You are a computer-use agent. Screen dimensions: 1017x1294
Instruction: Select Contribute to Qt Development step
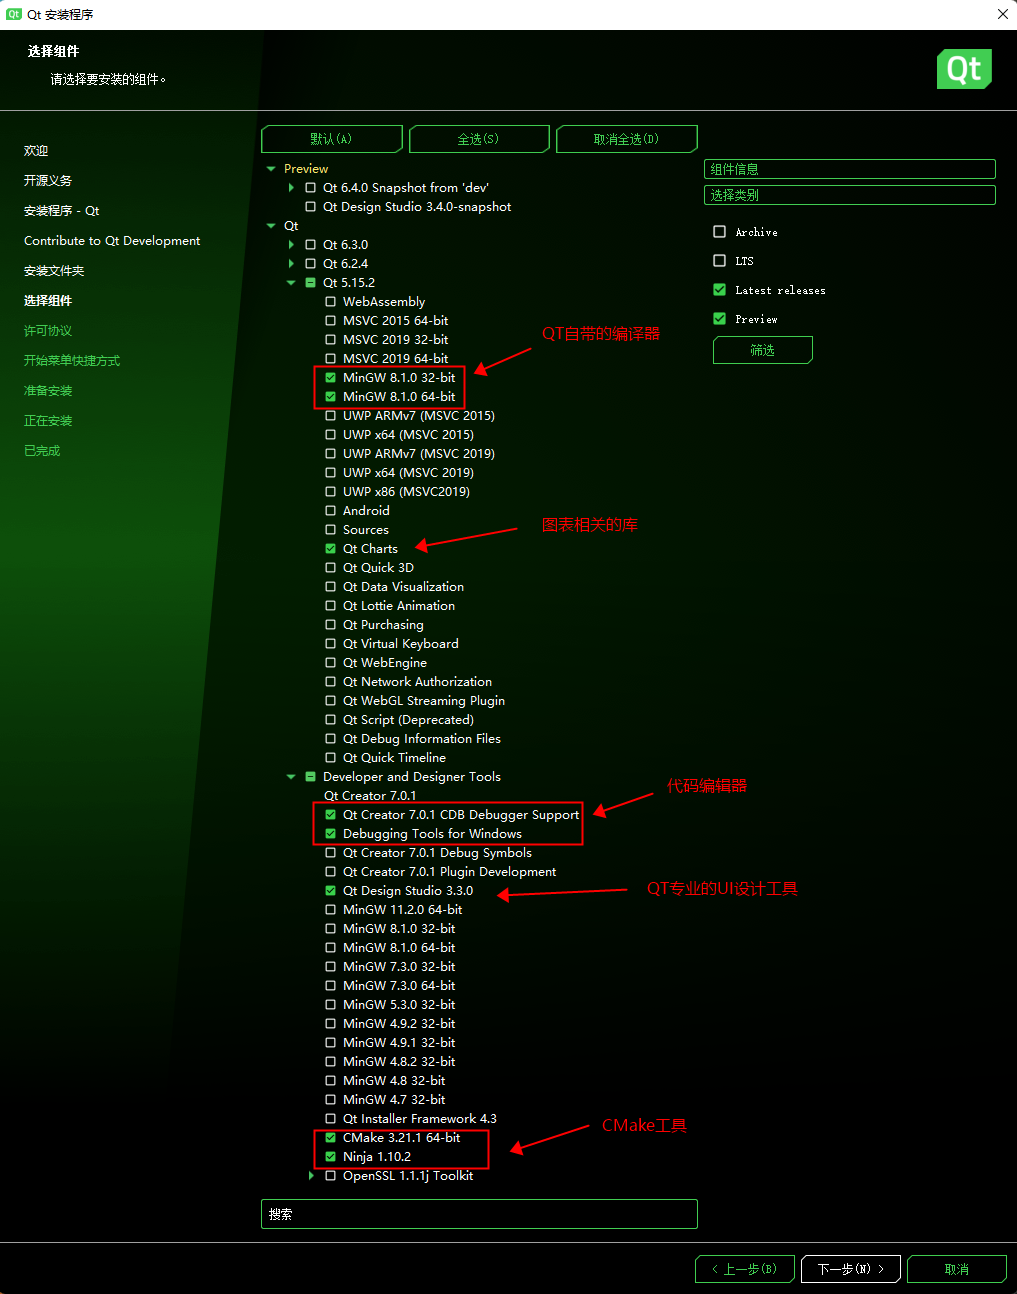(112, 241)
